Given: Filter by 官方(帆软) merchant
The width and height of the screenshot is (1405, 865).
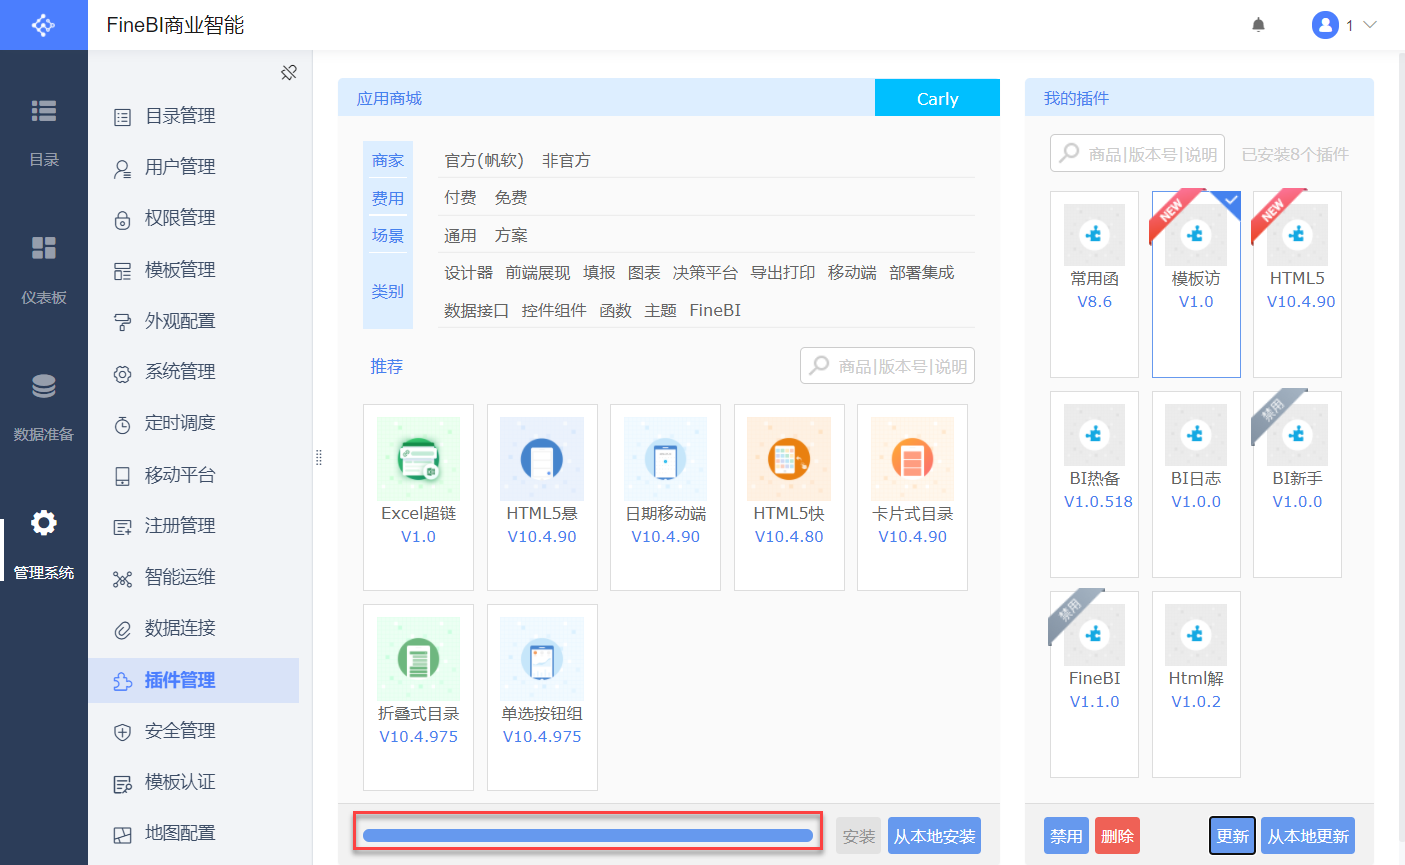Looking at the screenshot, I should coord(484,161).
